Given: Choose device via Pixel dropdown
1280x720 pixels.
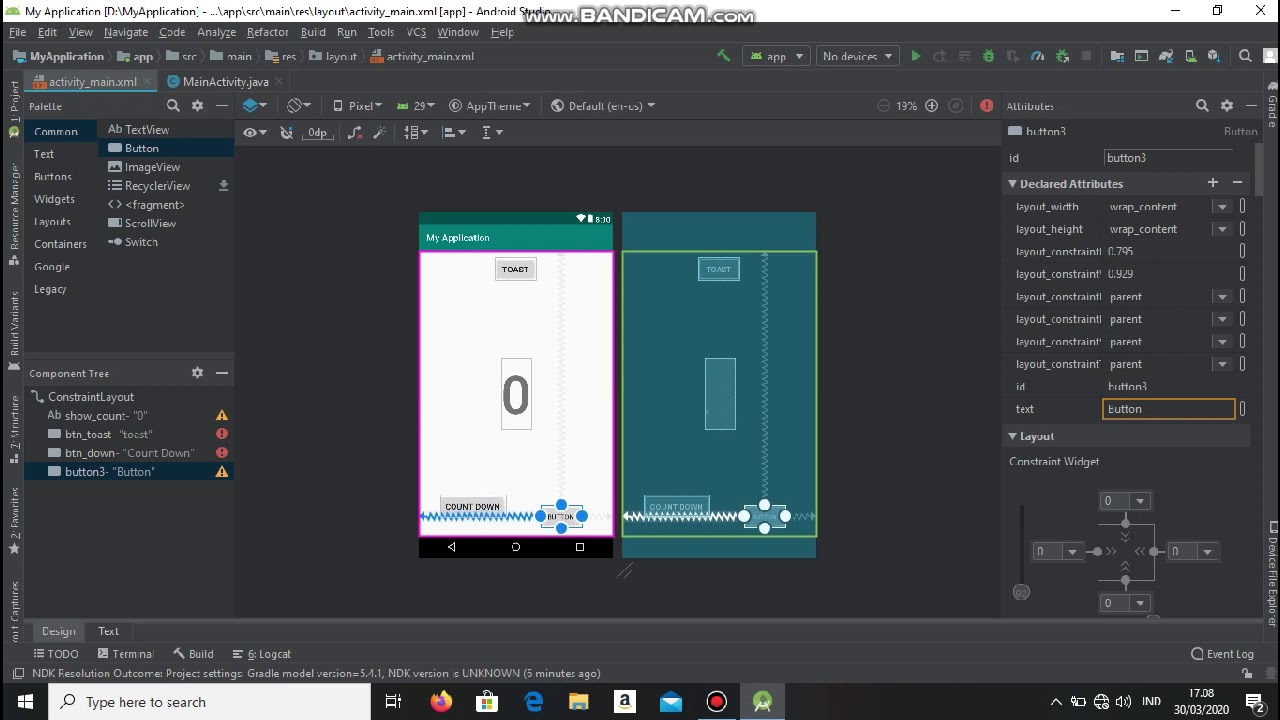Looking at the screenshot, I should [x=357, y=106].
